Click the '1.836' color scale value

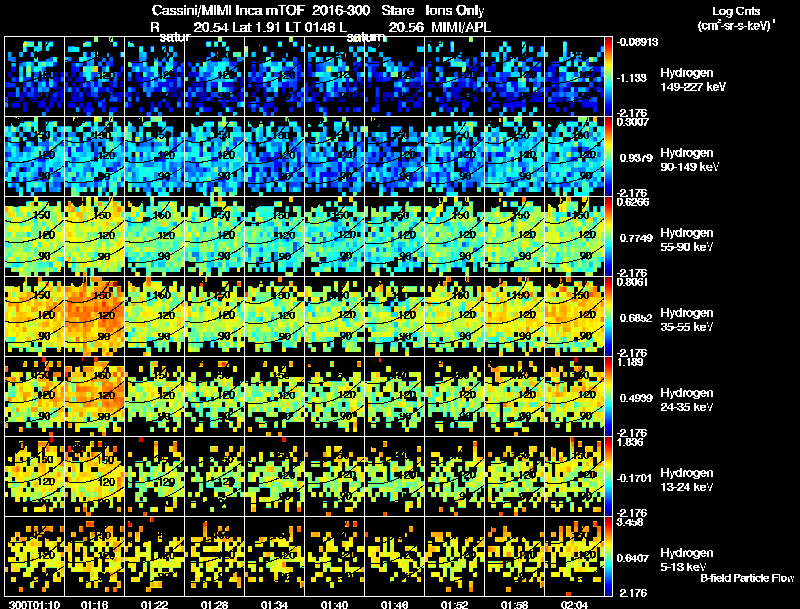point(630,442)
